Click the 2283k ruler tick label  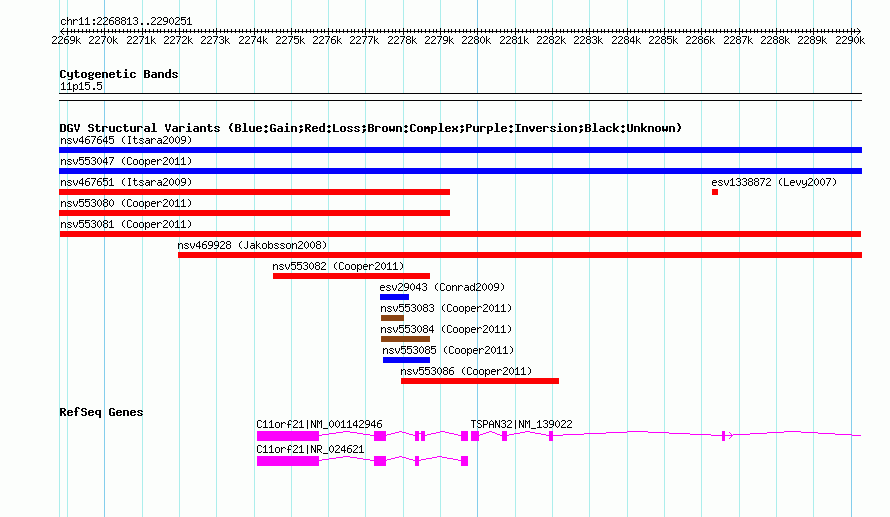click(x=588, y=40)
